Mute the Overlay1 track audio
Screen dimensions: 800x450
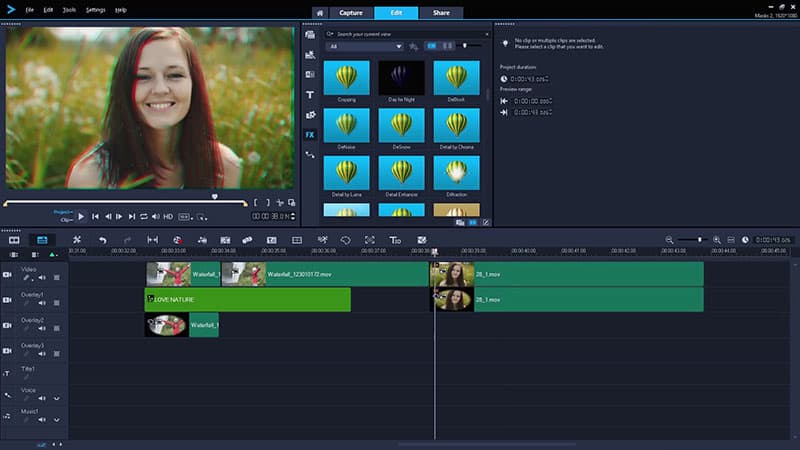click(42, 303)
